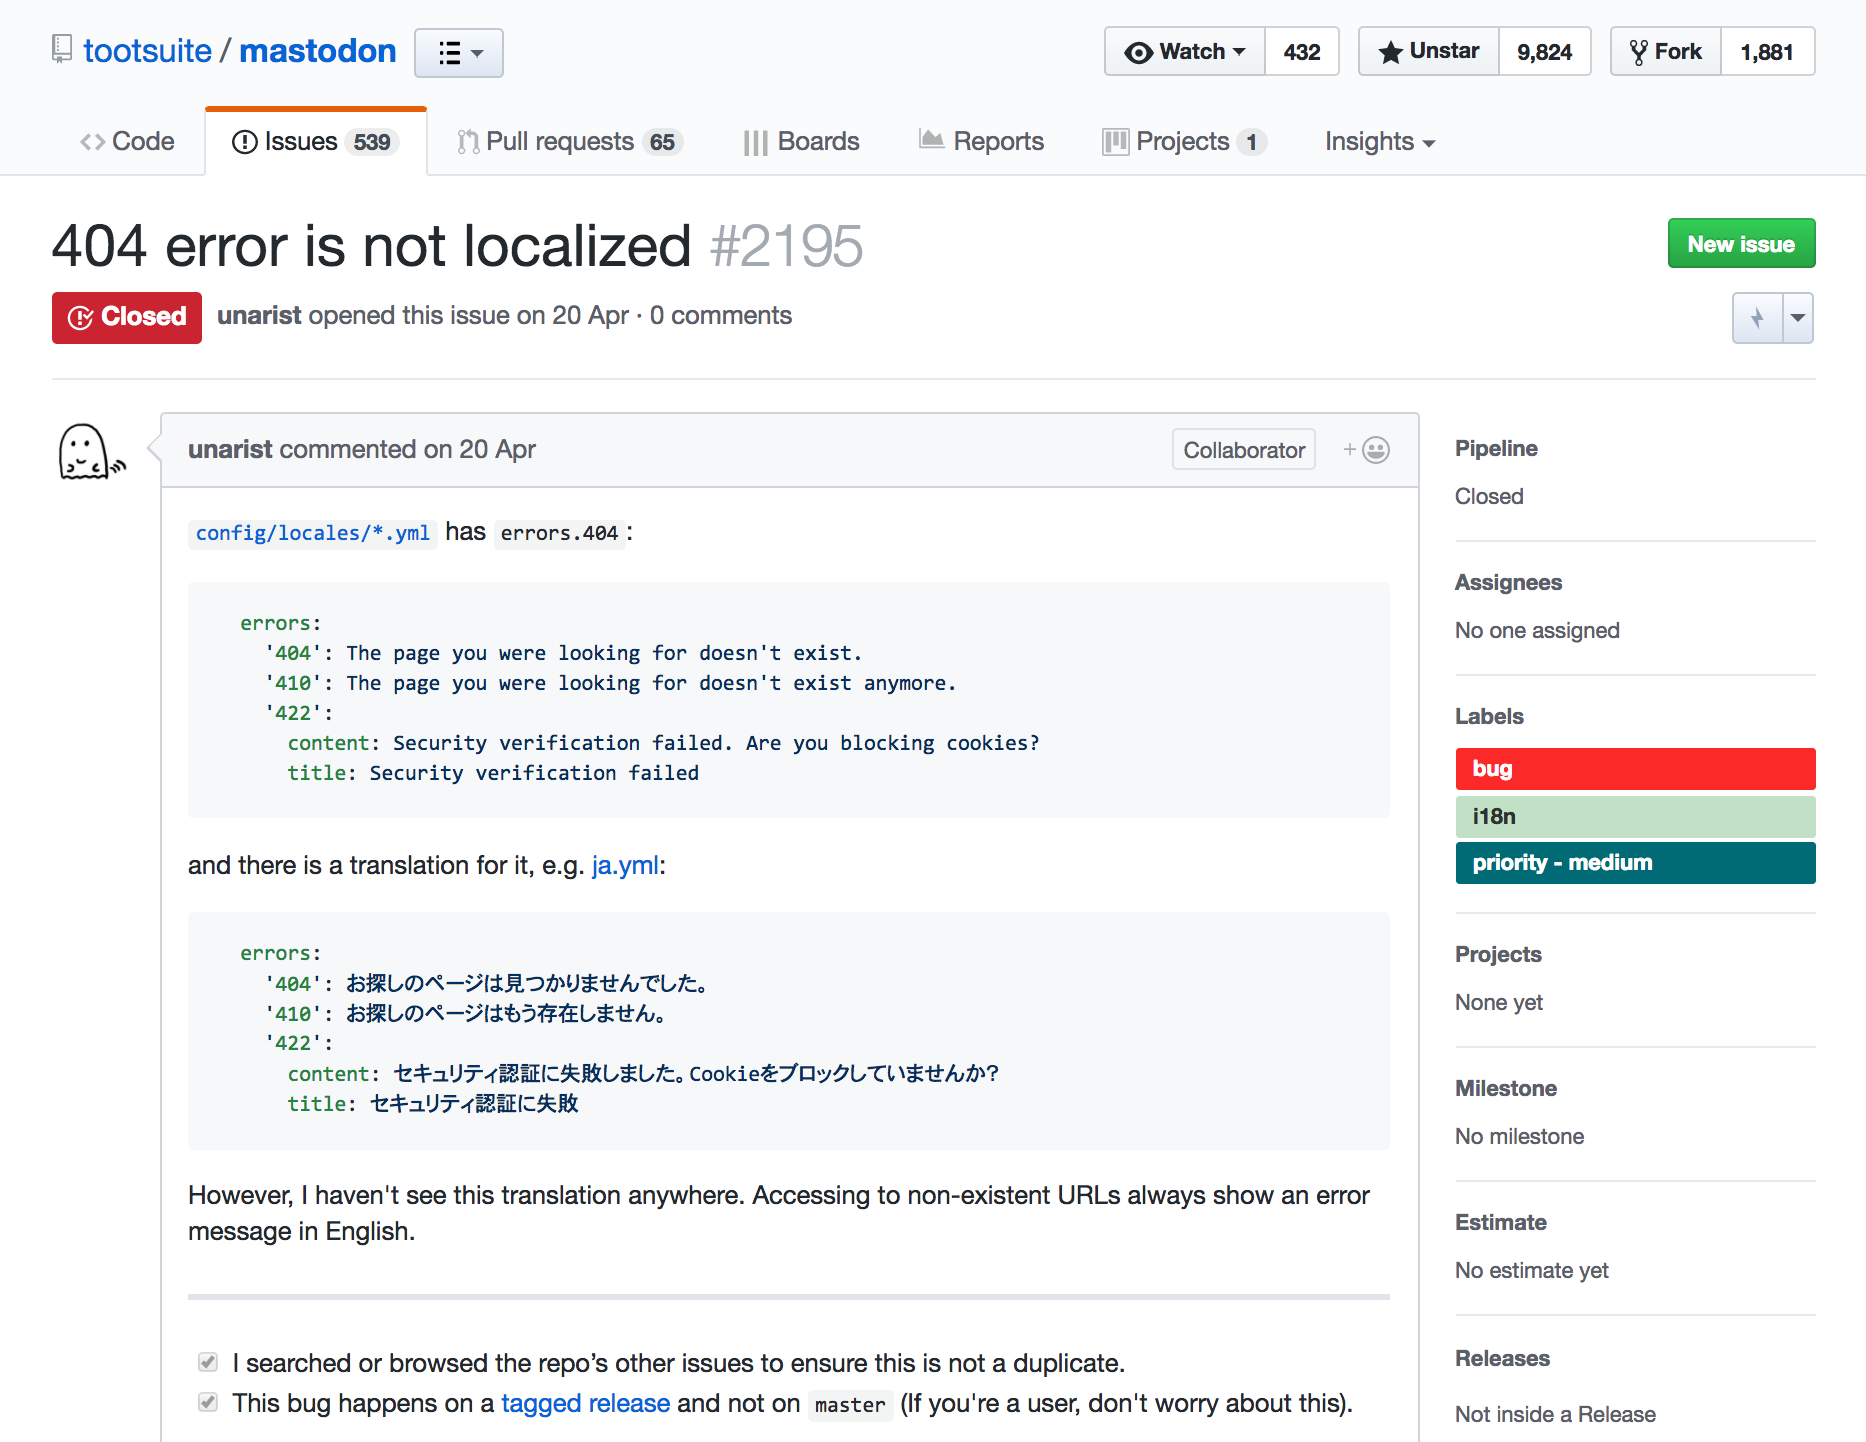
Task: Click the sidebar Projects heading
Action: [1498, 955]
